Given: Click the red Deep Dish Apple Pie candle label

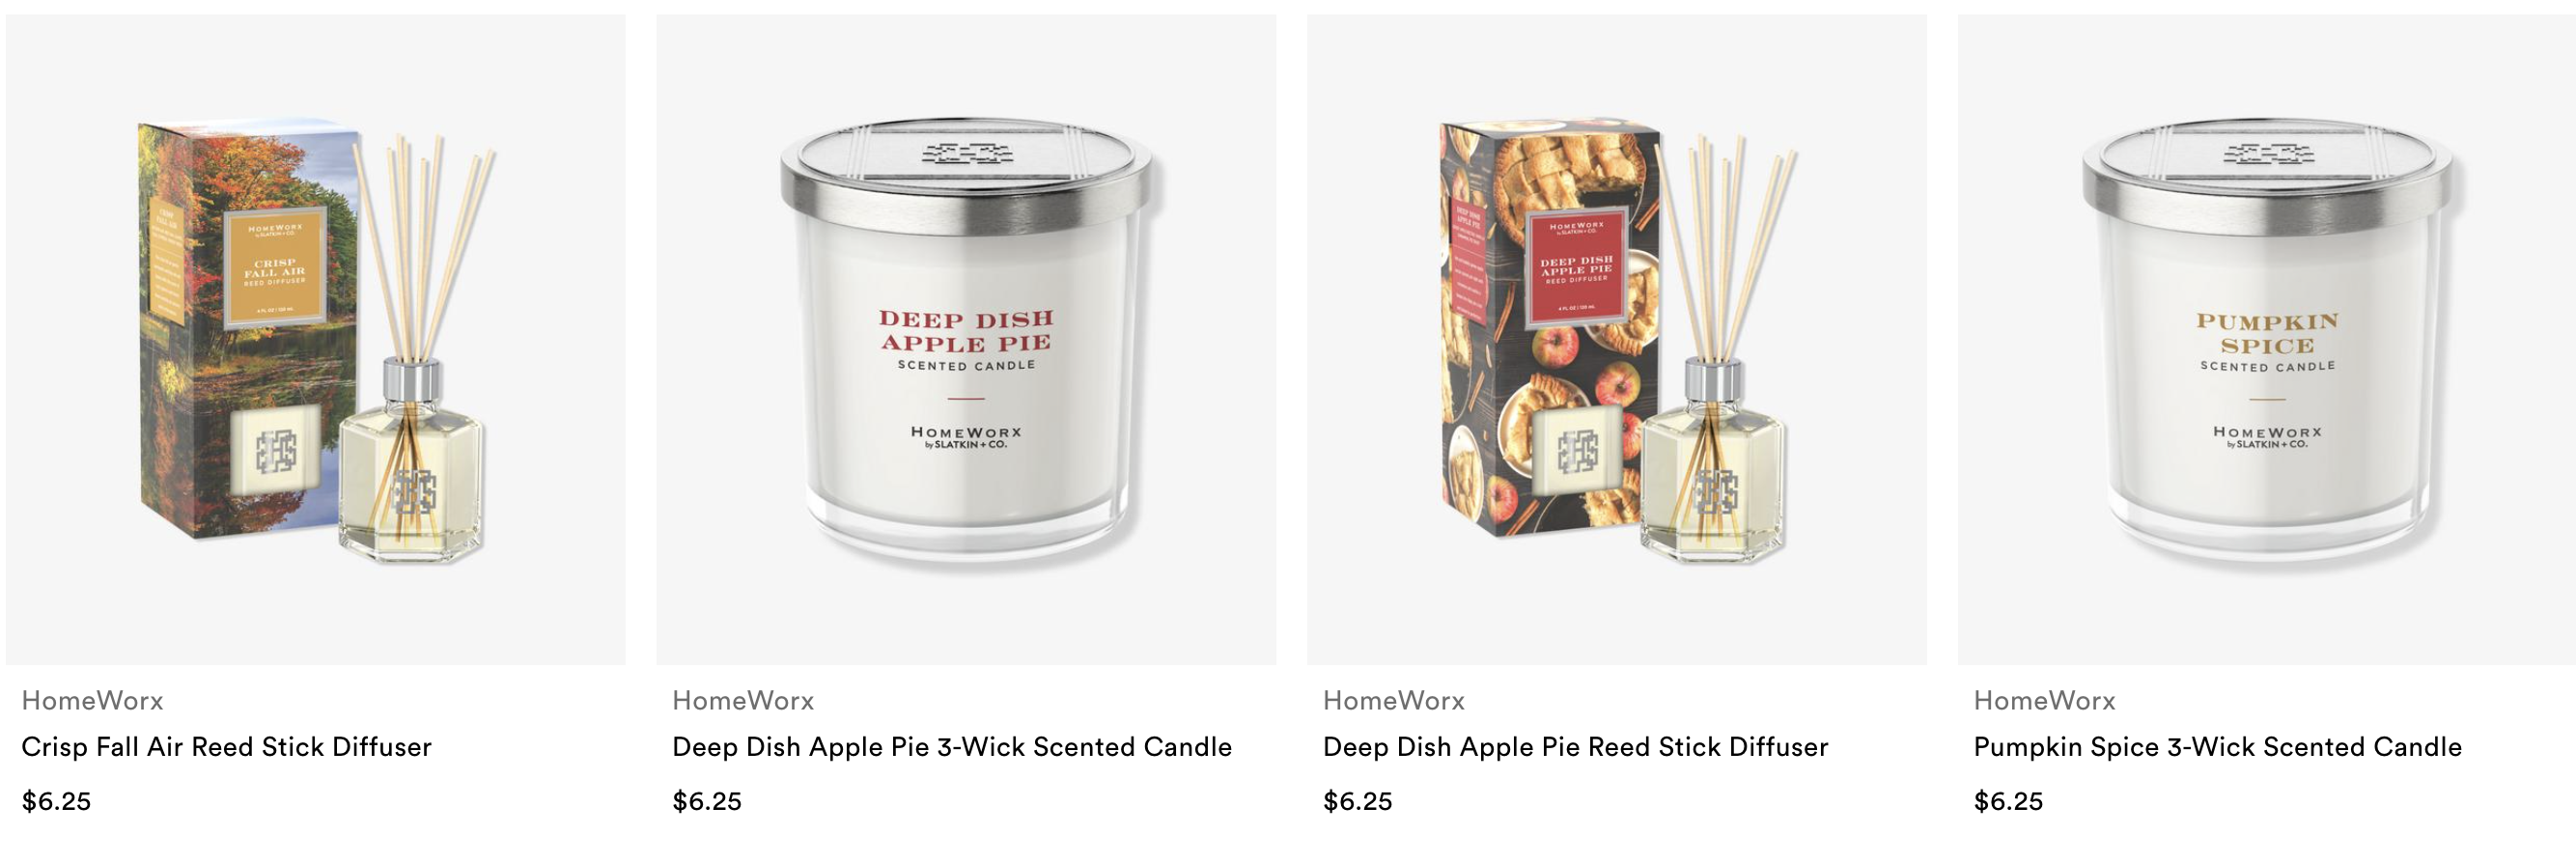Looking at the screenshot, I should click(966, 332).
